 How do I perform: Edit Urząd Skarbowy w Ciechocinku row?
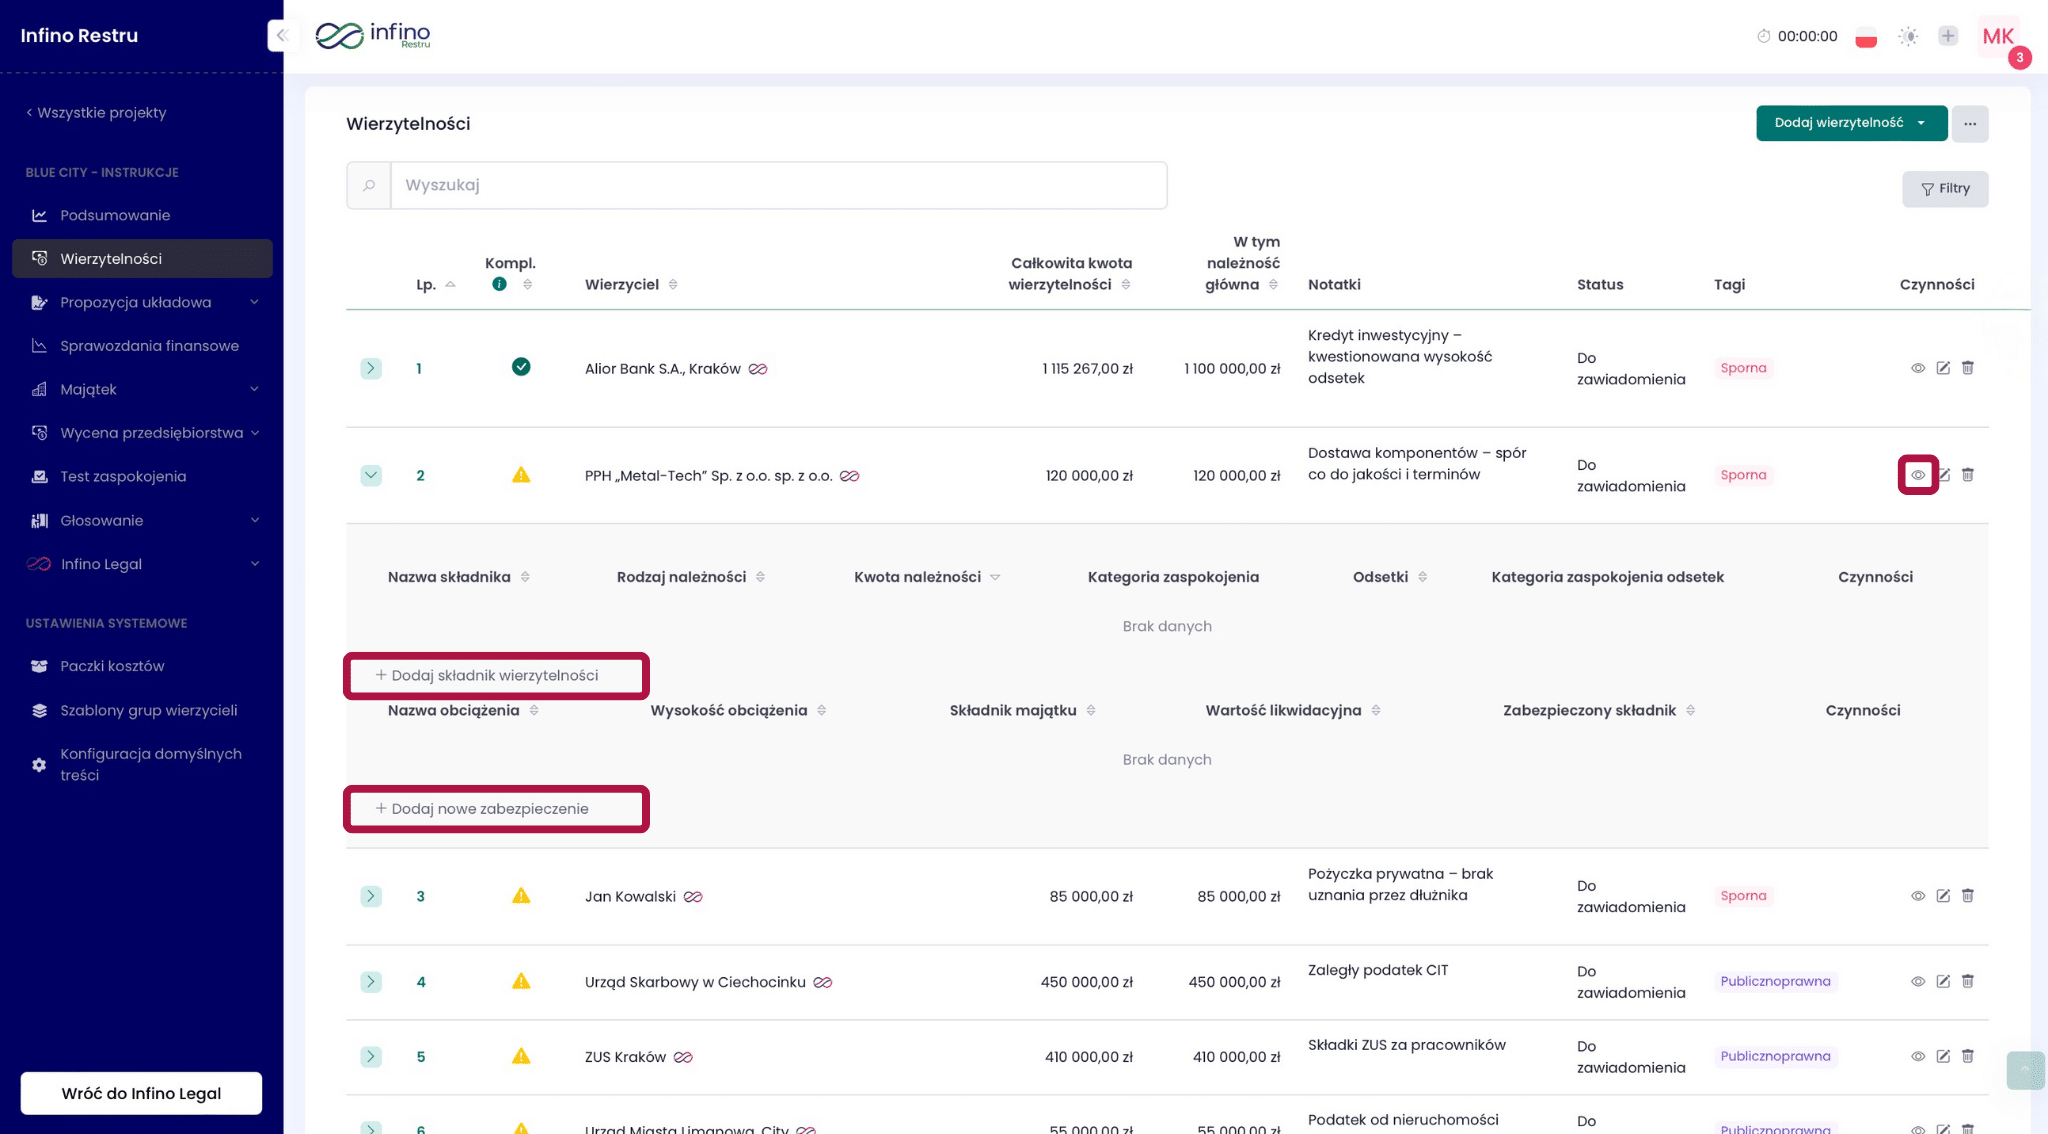[x=1942, y=982]
